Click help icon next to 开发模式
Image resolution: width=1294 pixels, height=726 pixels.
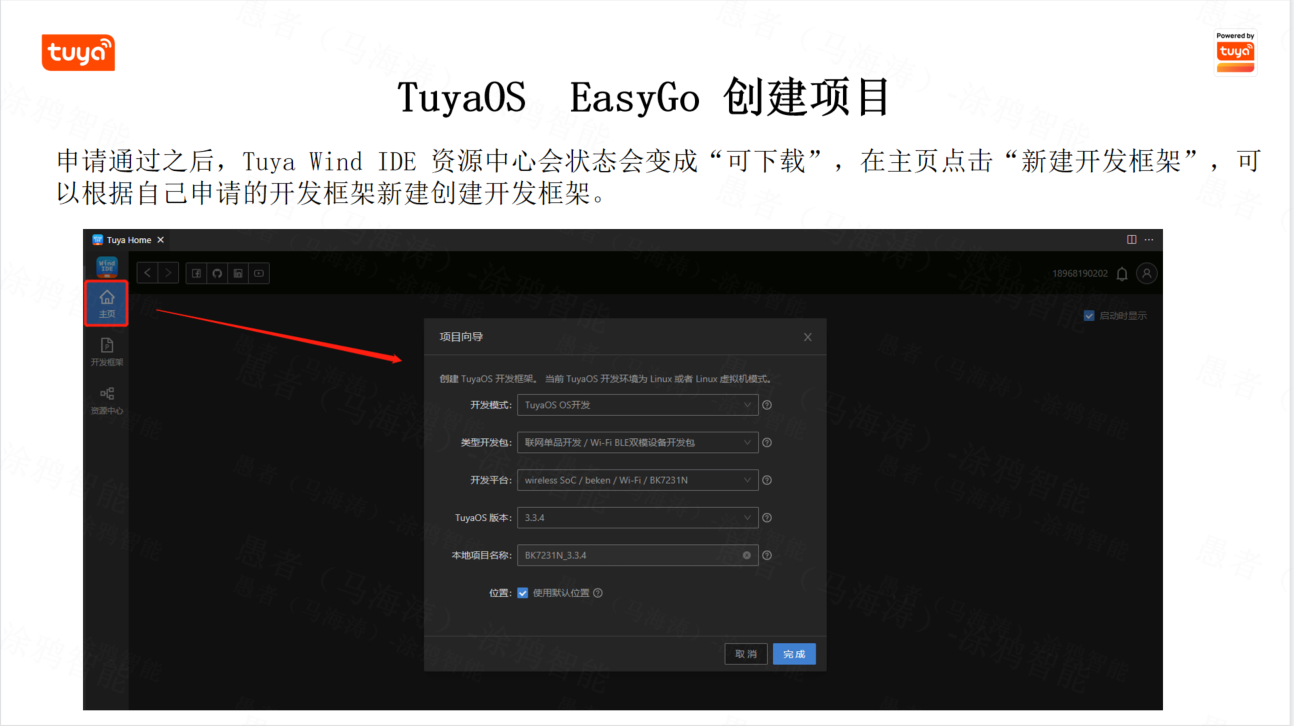pos(767,405)
